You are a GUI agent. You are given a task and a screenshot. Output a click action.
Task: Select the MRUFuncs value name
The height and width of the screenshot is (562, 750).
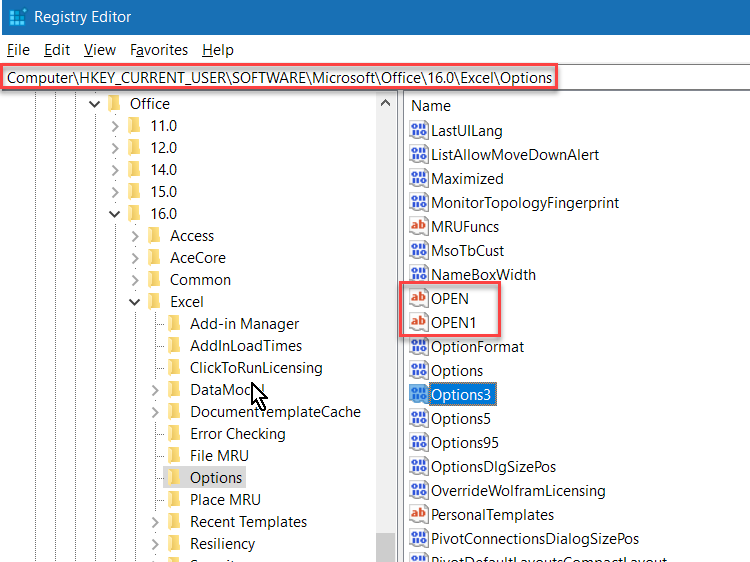[x=464, y=226]
